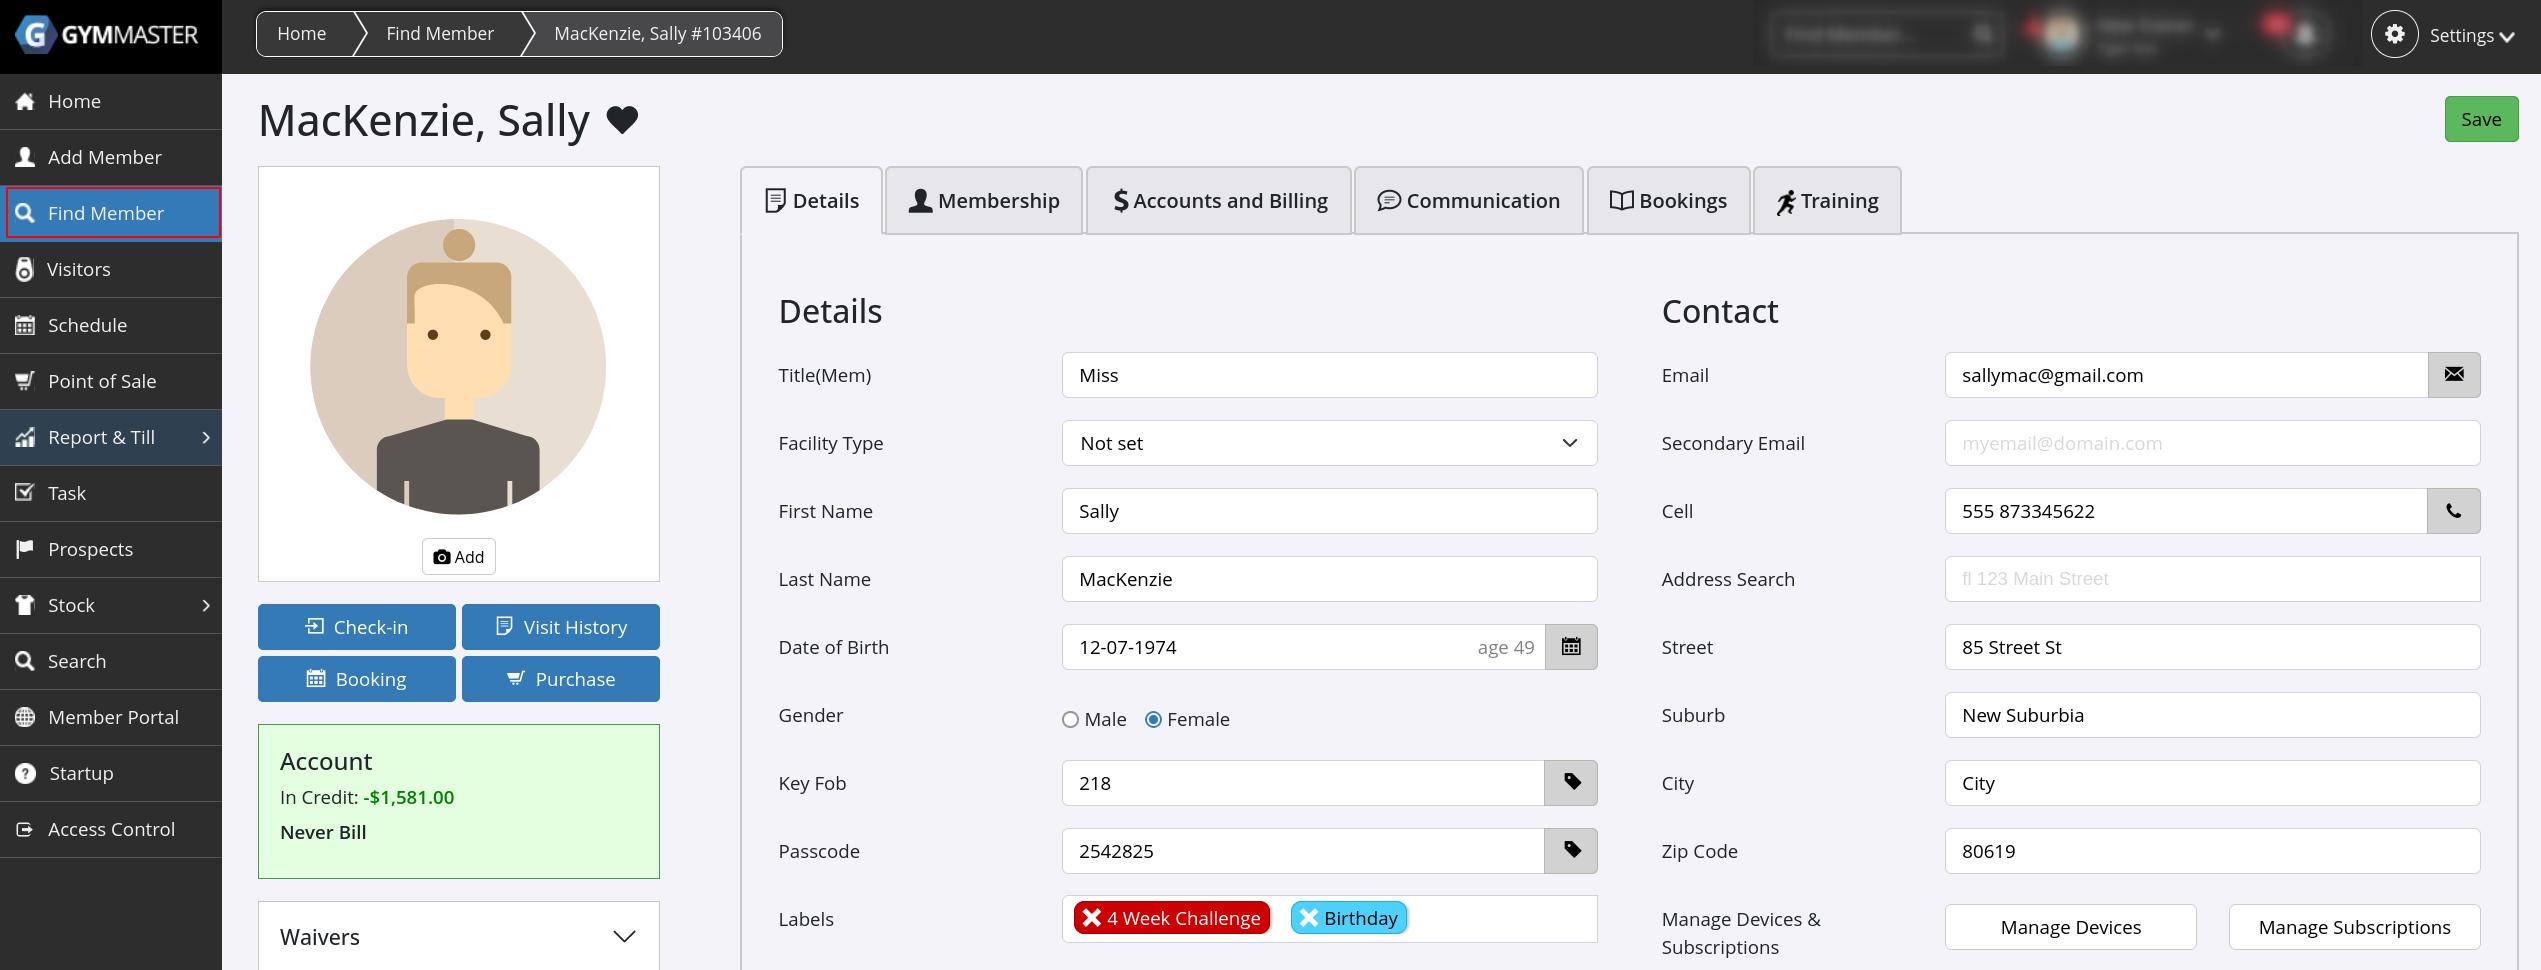Click the tag icon beside the Passcode field

tap(1570, 851)
